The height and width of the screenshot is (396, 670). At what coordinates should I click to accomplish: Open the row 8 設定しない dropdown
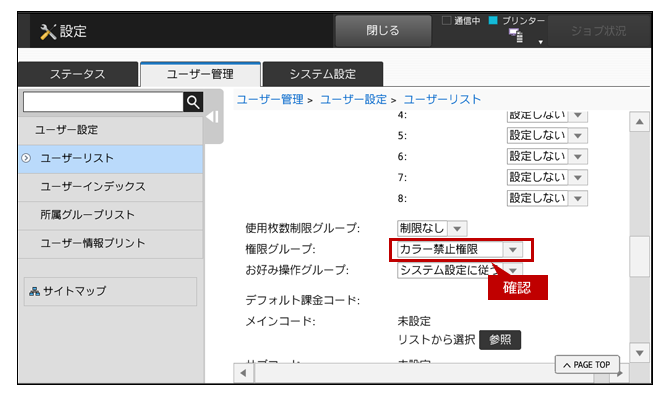pos(547,198)
